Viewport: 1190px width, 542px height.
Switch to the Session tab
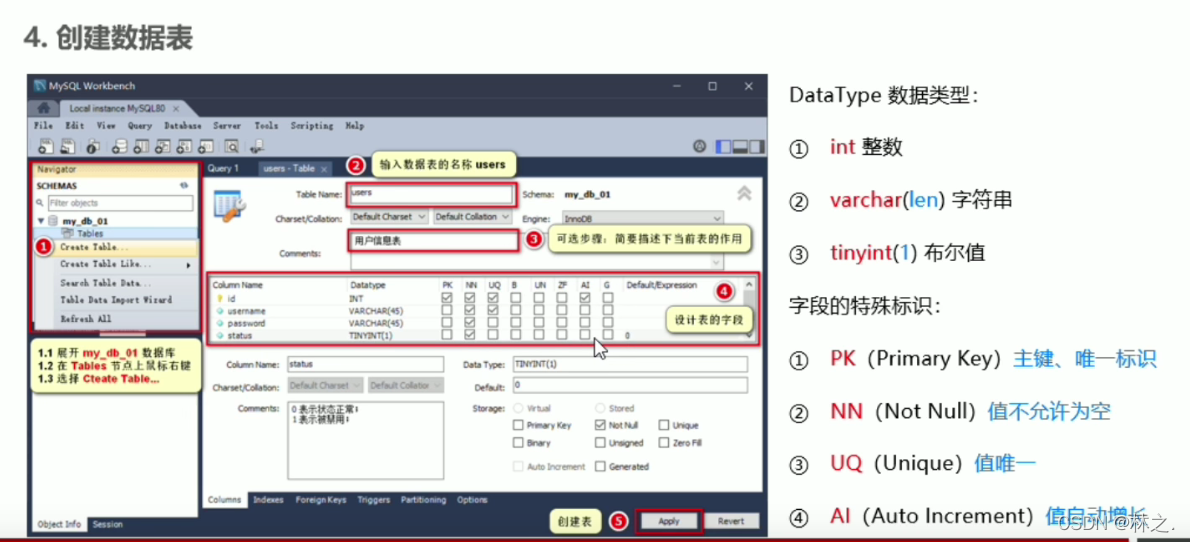click(107, 525)
